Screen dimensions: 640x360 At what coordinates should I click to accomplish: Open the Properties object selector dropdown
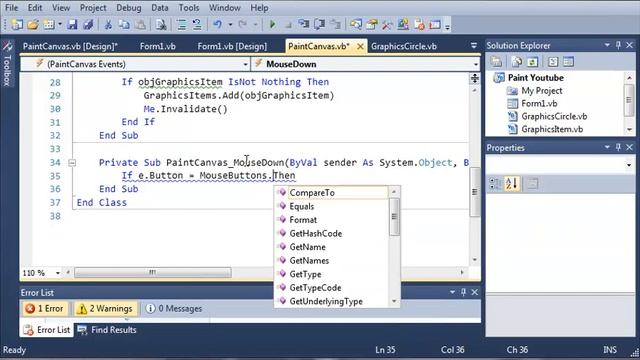pyautogui.click(x=629, y=165)
